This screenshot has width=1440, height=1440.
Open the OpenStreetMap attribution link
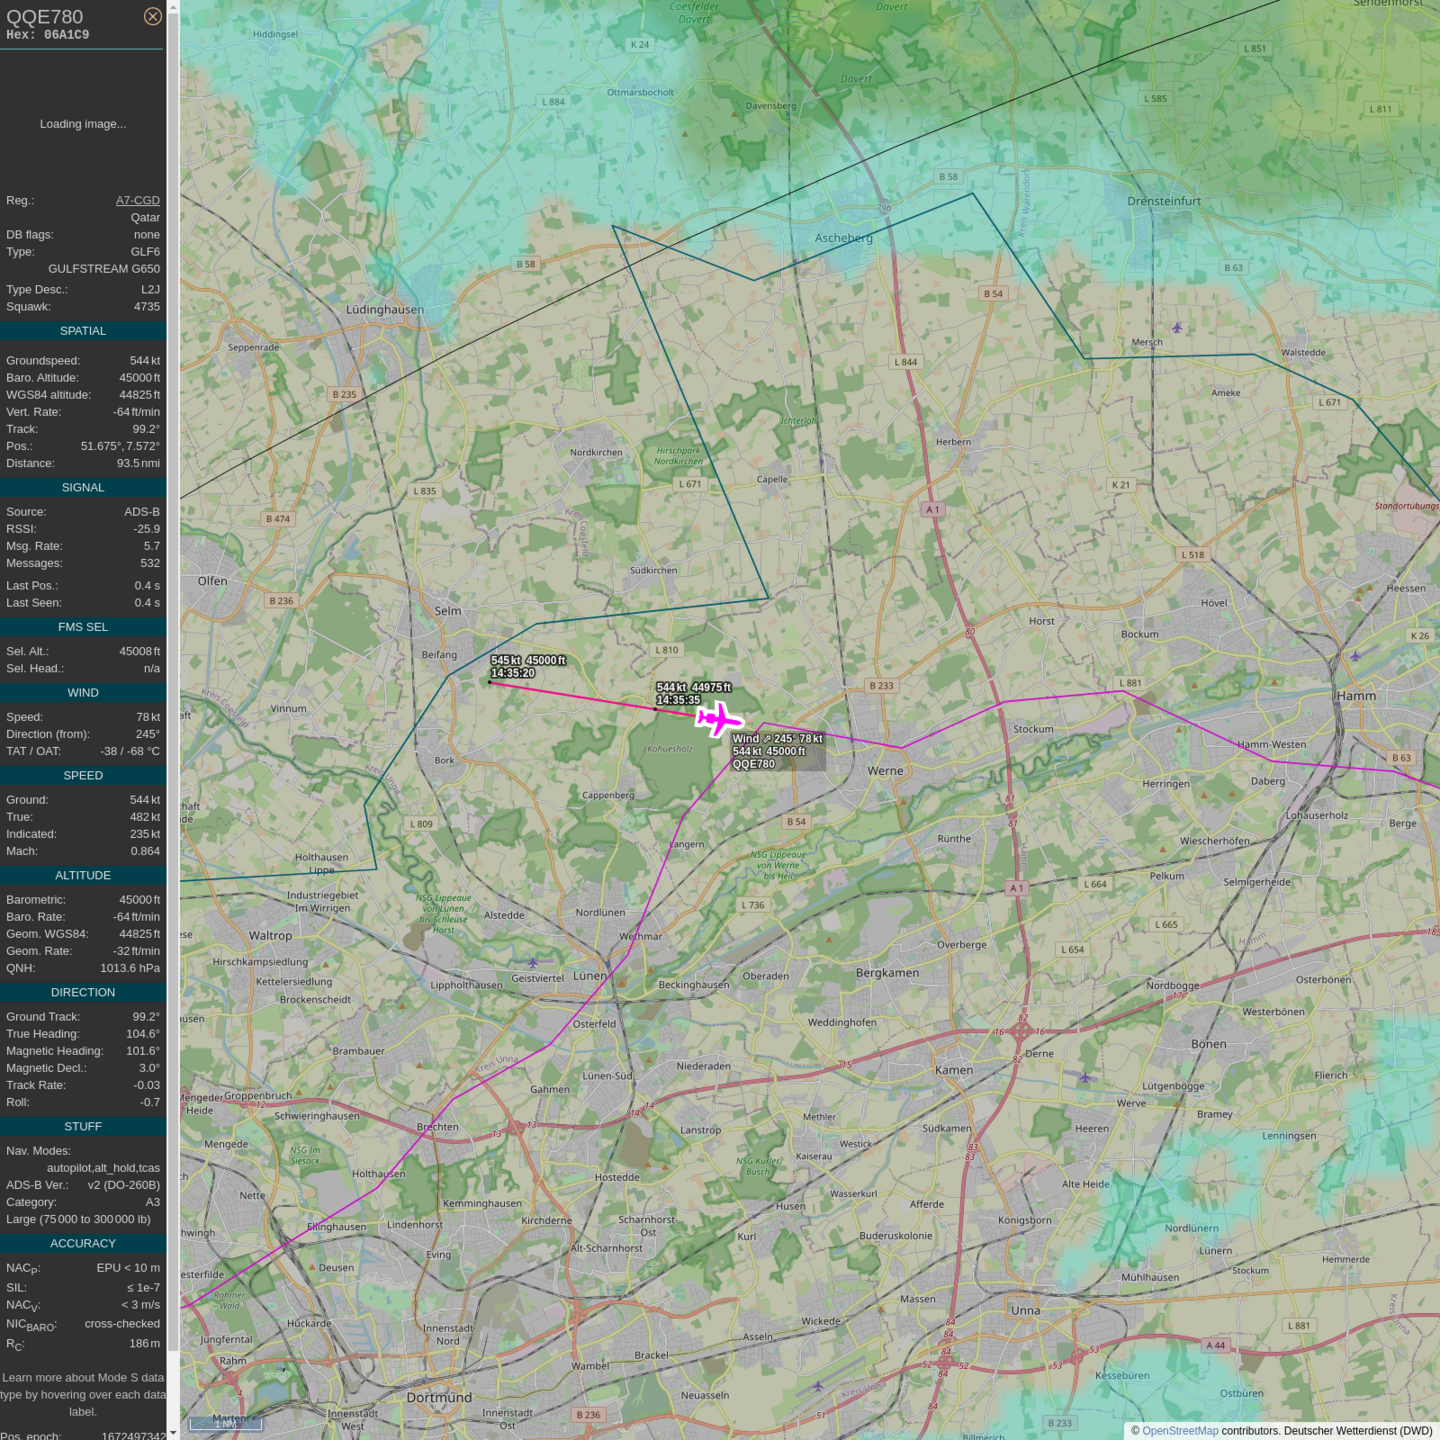pos(1179,1431)
